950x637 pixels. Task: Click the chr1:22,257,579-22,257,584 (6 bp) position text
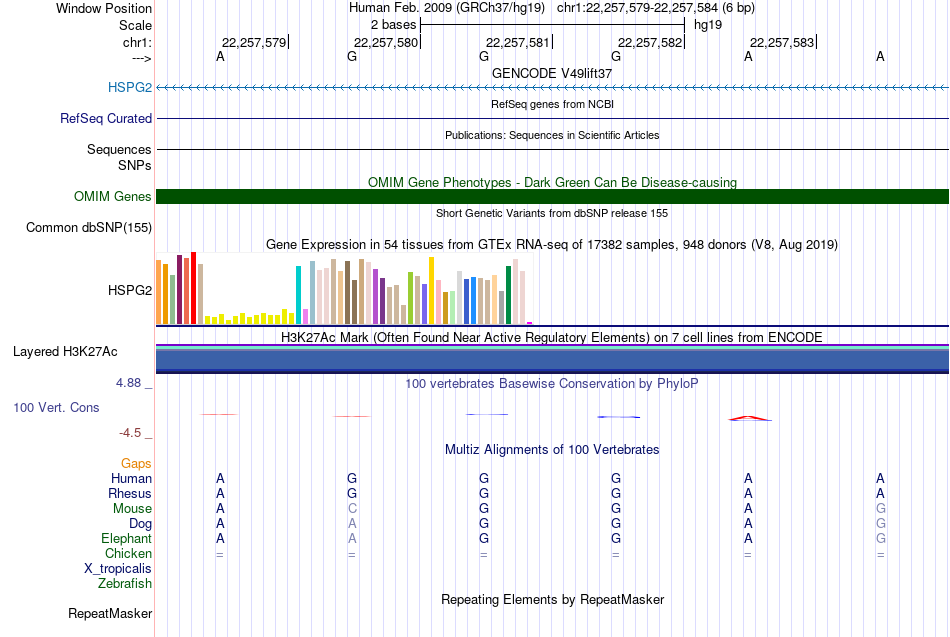tap(656, 8)
